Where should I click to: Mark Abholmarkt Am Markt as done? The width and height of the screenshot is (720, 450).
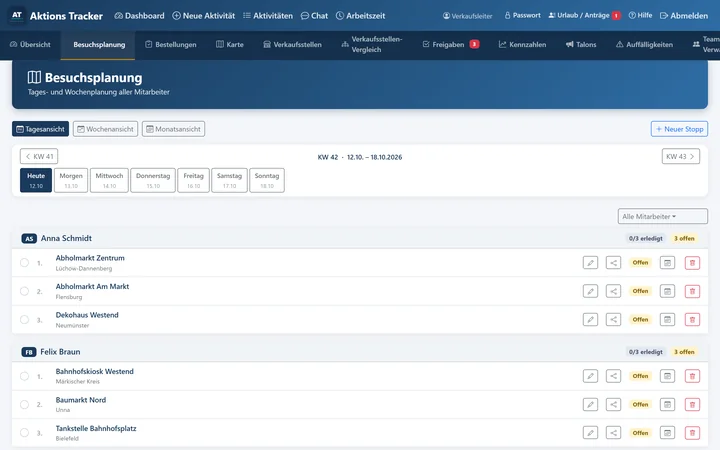pos(24,291)
